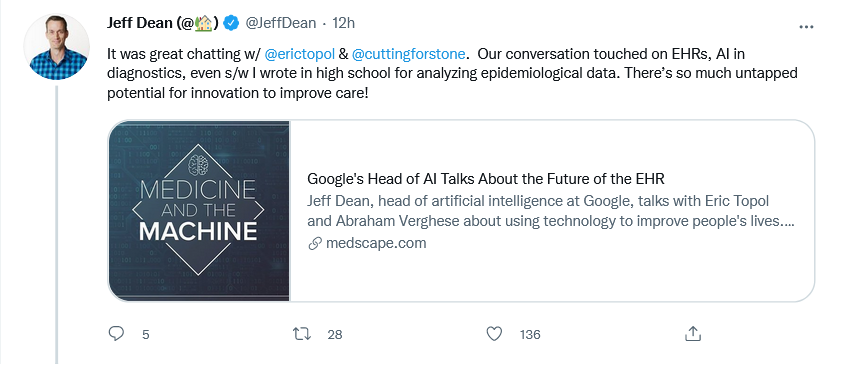This screenshot has width=849, height=366.
Task: Follow the medscape.com link
Action: click(x=376, y=243)
